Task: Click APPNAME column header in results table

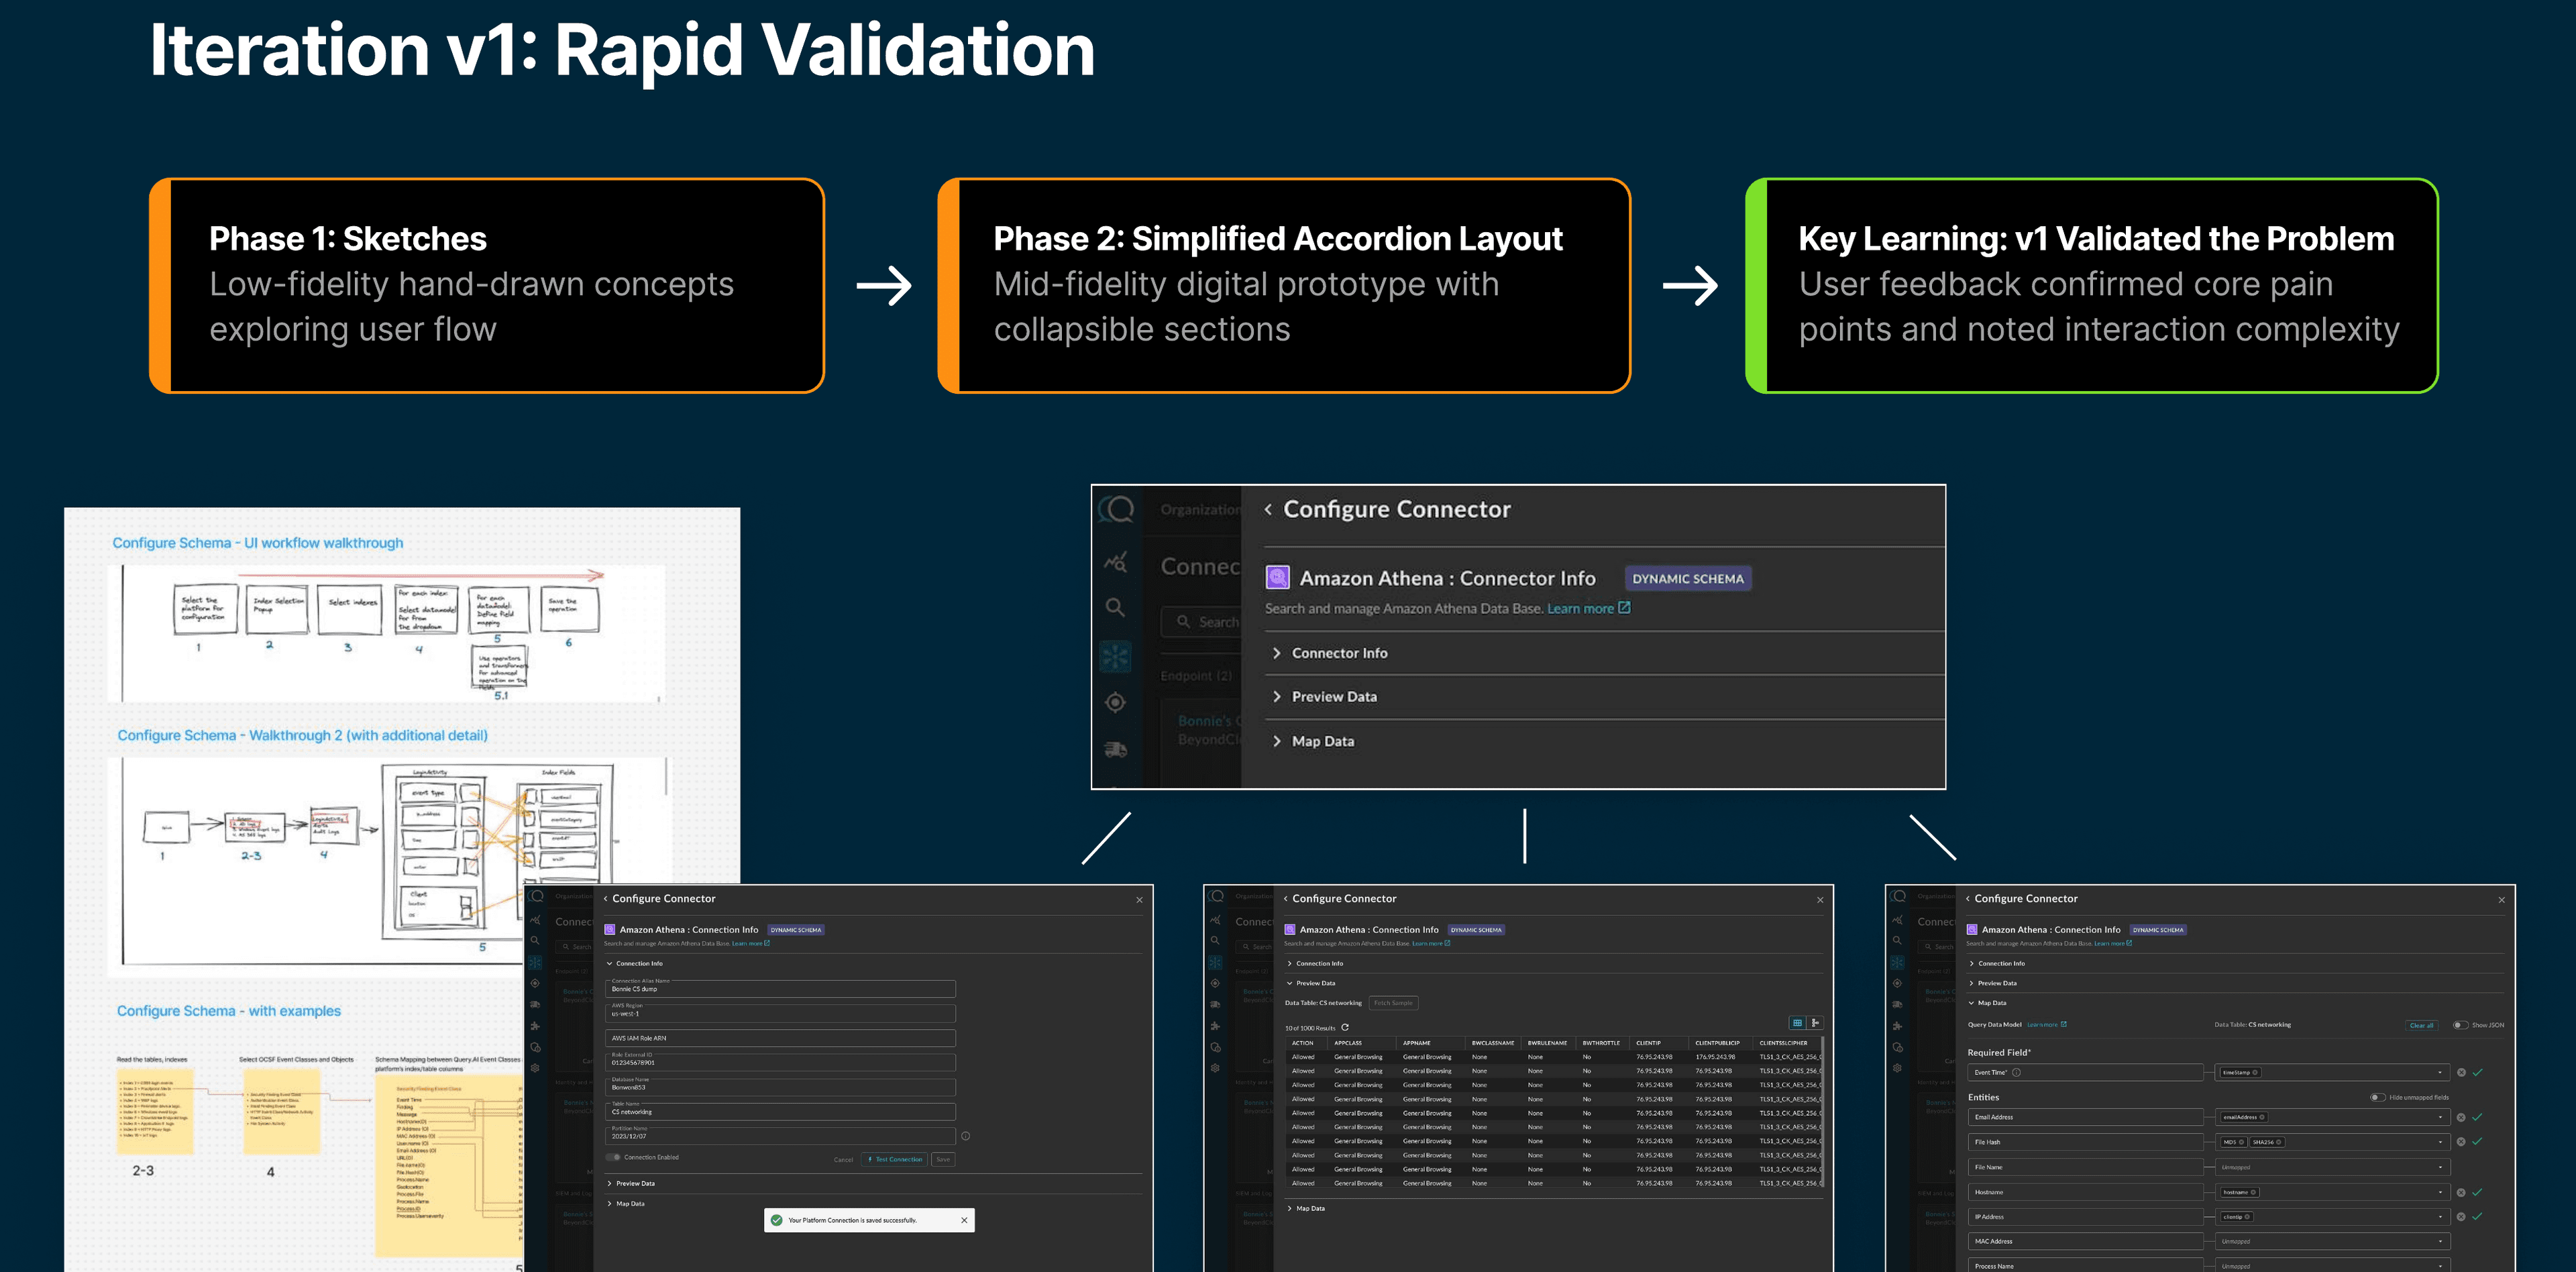Action: pos(1416,1043)
